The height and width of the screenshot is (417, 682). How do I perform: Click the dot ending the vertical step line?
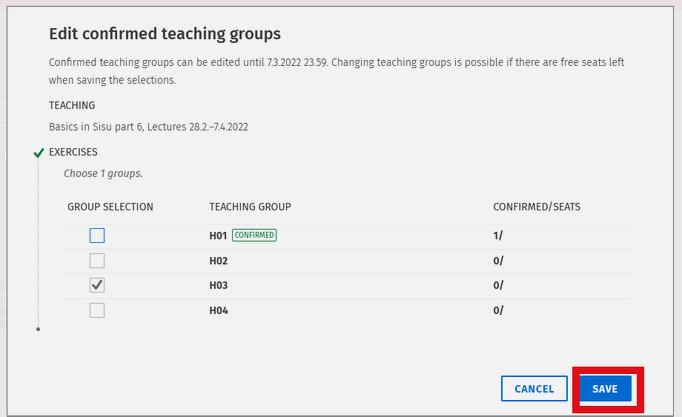[38, 328]
